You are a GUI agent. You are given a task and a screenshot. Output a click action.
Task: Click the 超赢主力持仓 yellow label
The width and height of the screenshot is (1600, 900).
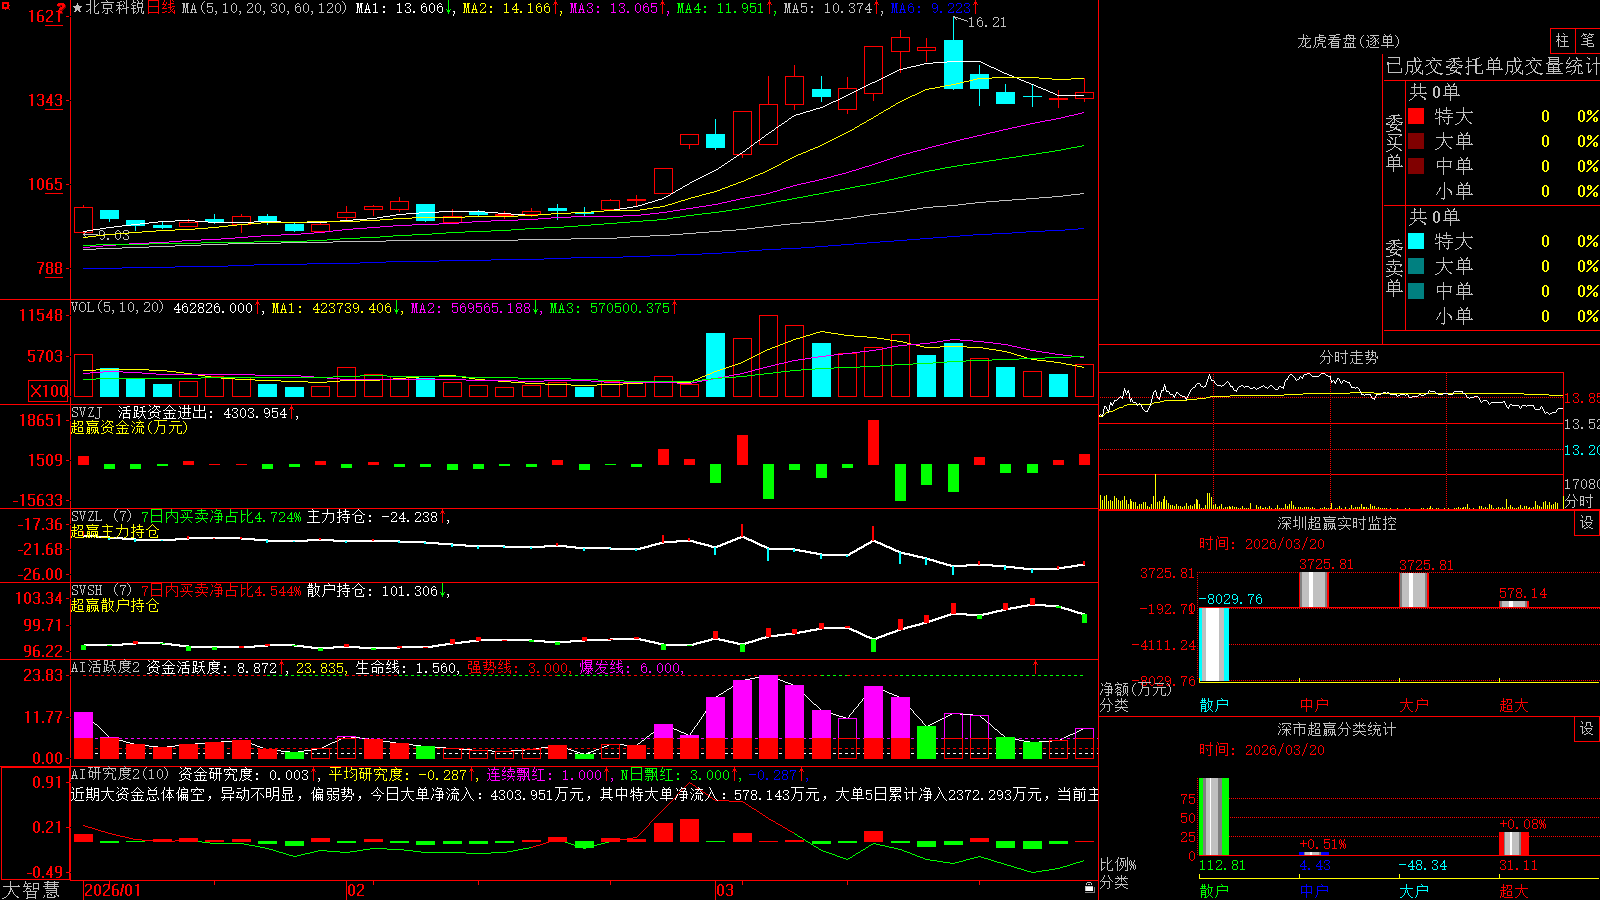(x=115, y=531)
